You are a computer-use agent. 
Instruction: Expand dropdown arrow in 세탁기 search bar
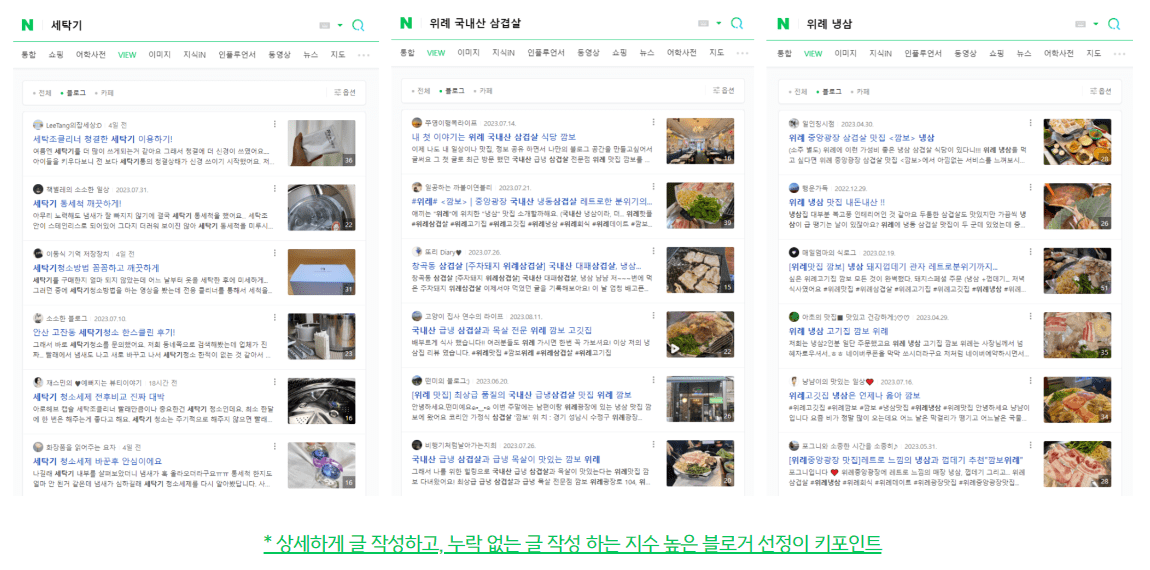tap(340, 26)
